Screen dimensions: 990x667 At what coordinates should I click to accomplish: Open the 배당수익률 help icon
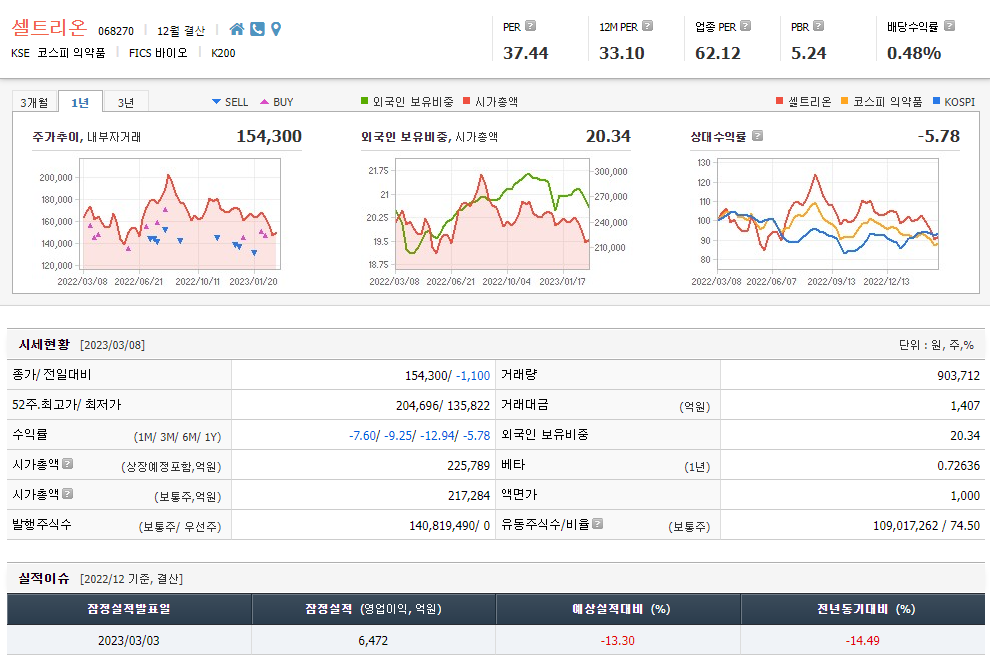tap(949, 26)
